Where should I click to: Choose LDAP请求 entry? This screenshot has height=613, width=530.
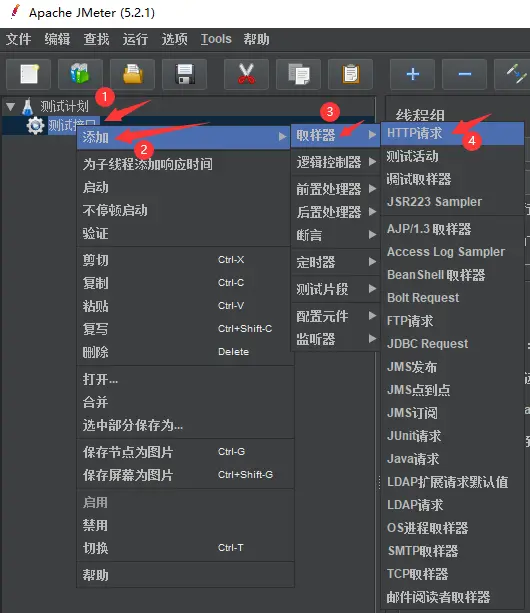(452, 505)
